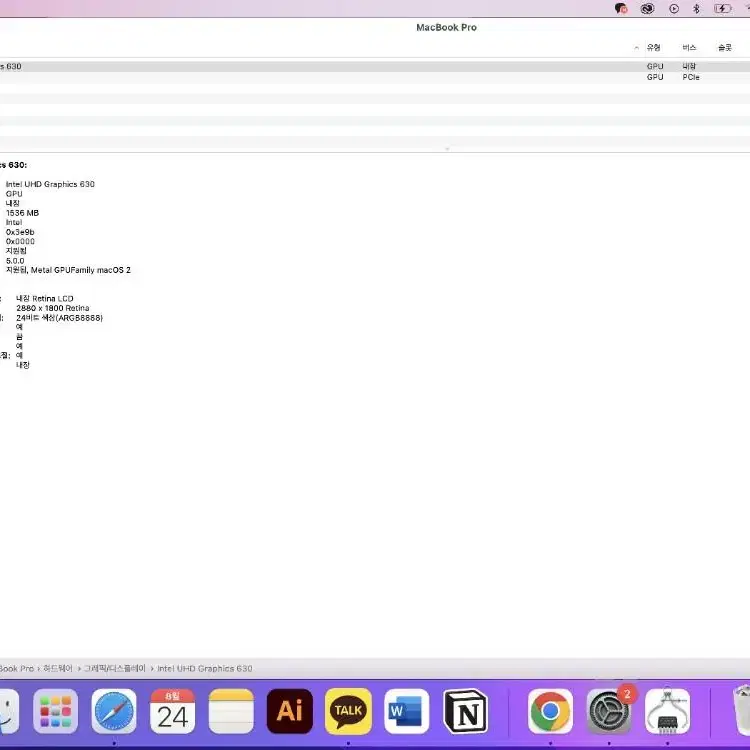Switch to Google Chrome in Dock
750x750 pixels.
[x=550, y=711]
